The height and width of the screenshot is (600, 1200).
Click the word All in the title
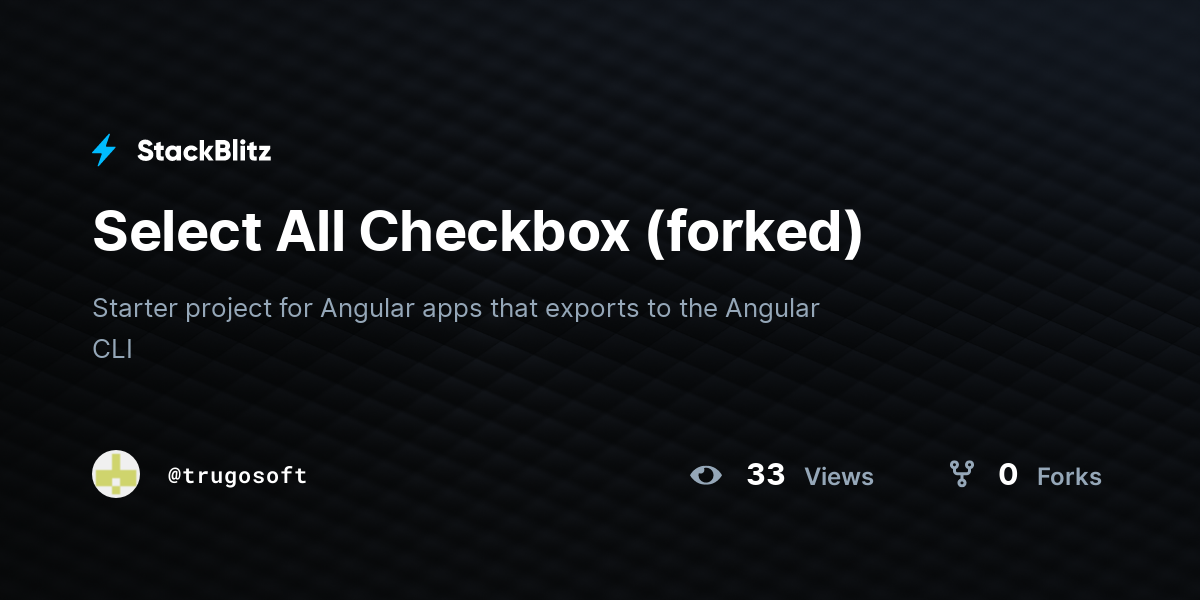pyautogui.click(x=310, y=232)
